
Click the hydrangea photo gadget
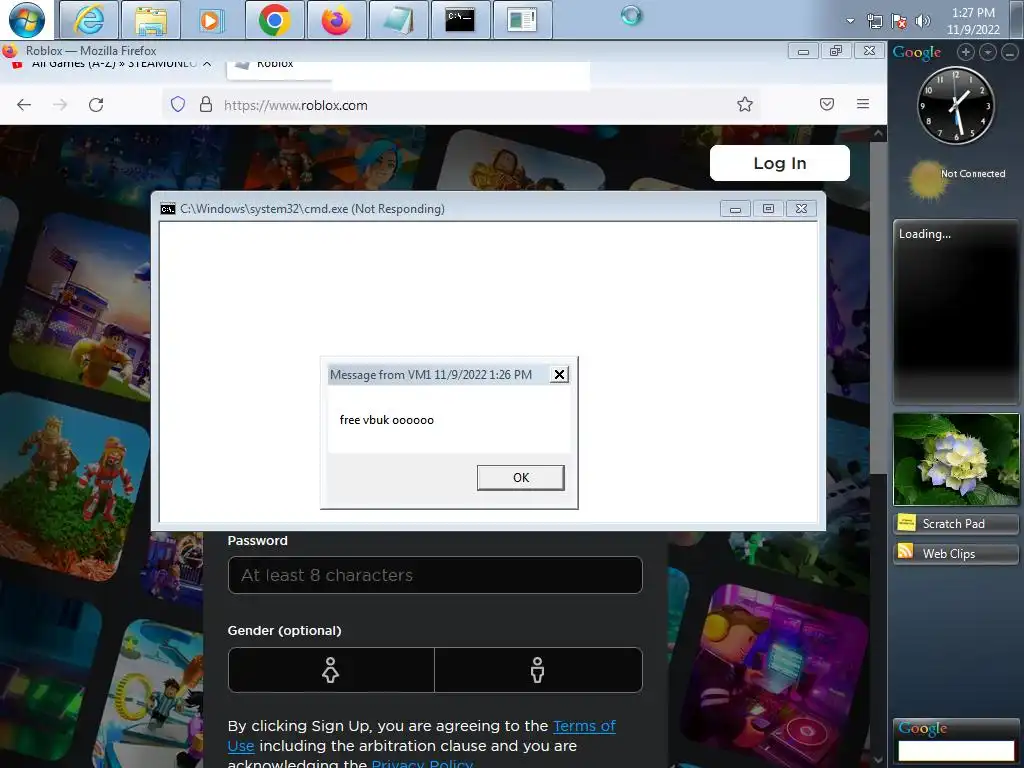coord(956,459)
